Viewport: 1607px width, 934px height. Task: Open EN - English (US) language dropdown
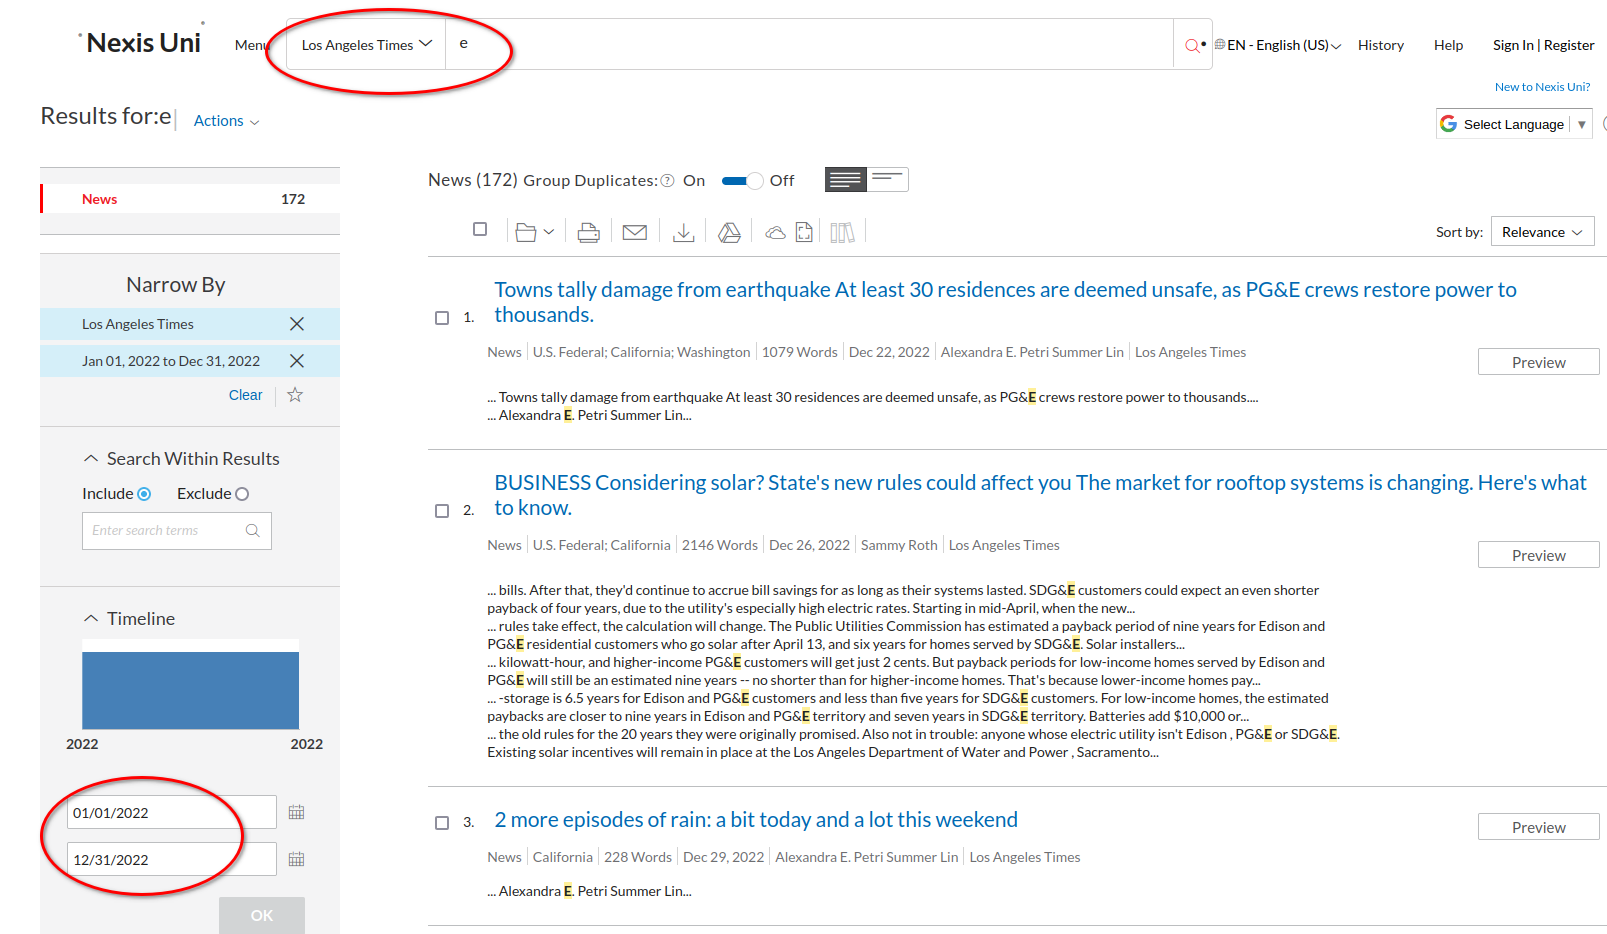[1284, 45]
